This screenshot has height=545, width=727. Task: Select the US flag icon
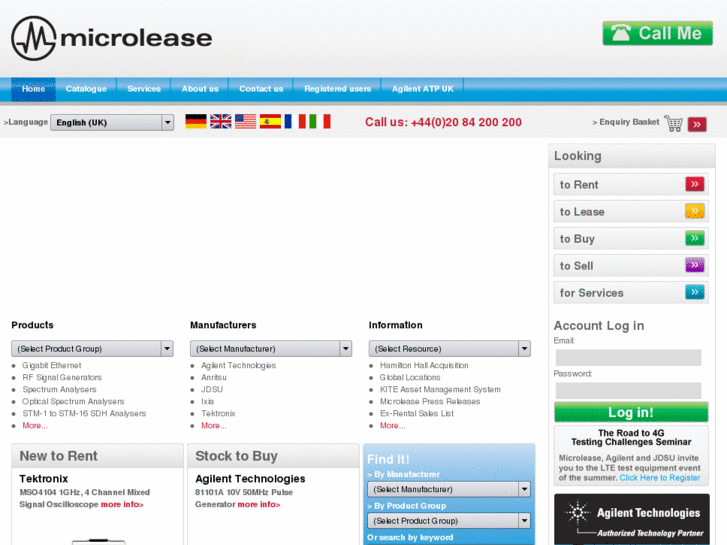(245, 122)
